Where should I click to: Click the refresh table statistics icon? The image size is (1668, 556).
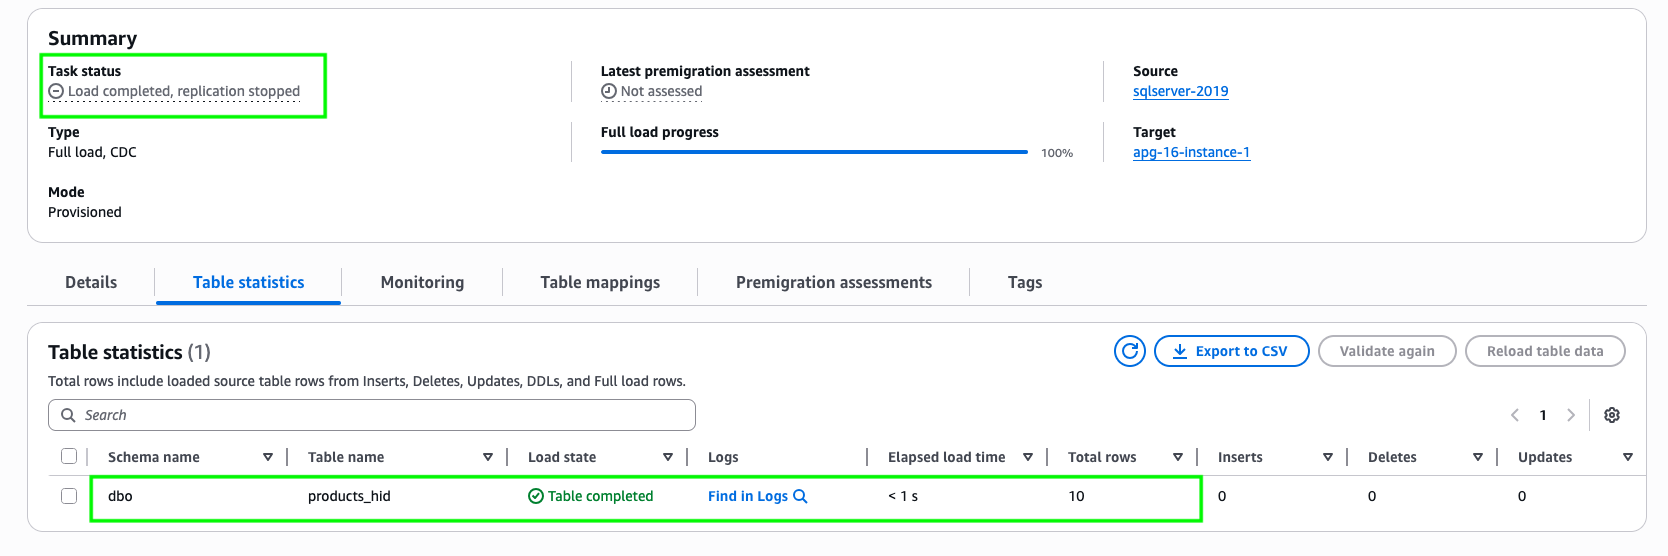point(1129,351)
